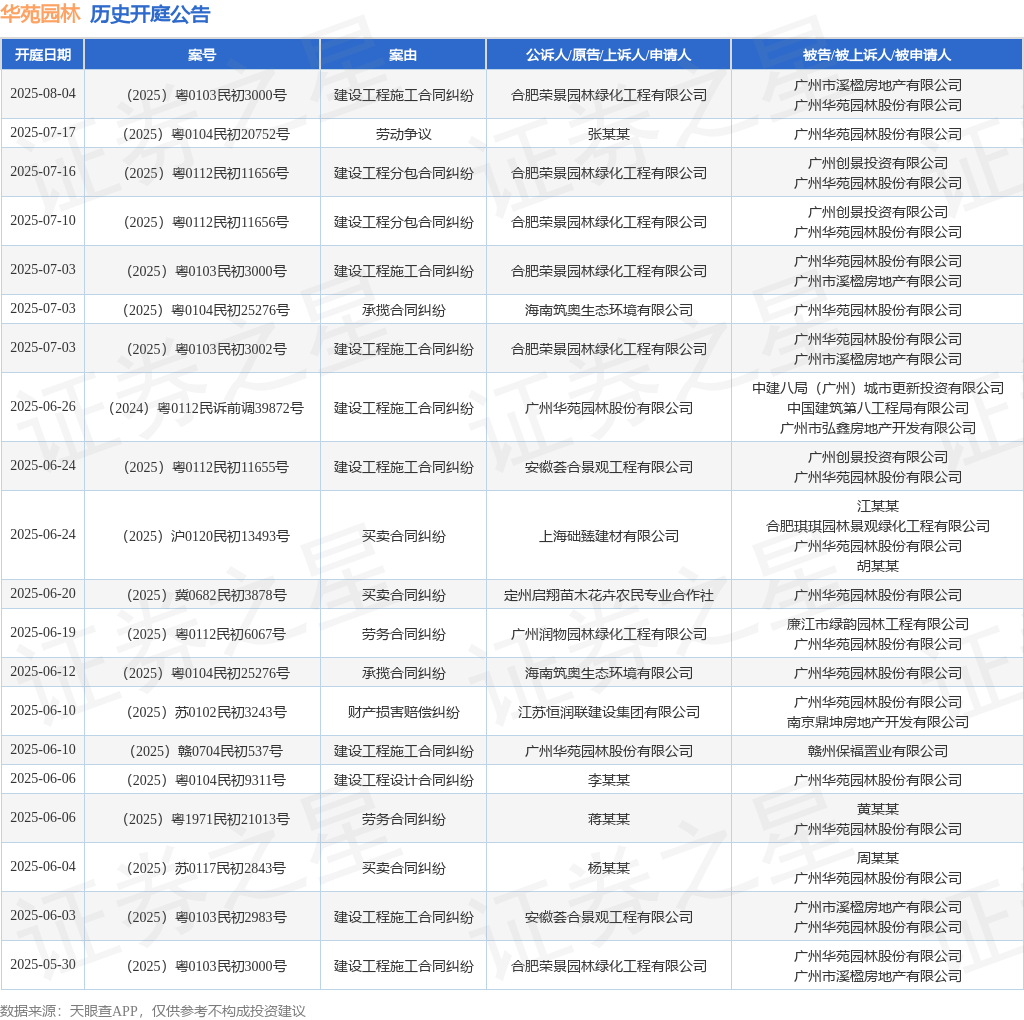The height and width of the screenshot is (1020, 1024).
Task: Select defendant 江某某
Action: [878, 506]
